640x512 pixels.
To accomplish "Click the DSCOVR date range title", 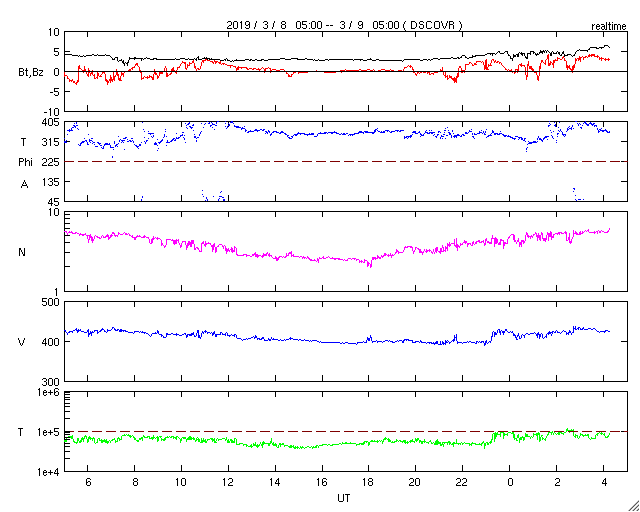I will coord(344,25).
